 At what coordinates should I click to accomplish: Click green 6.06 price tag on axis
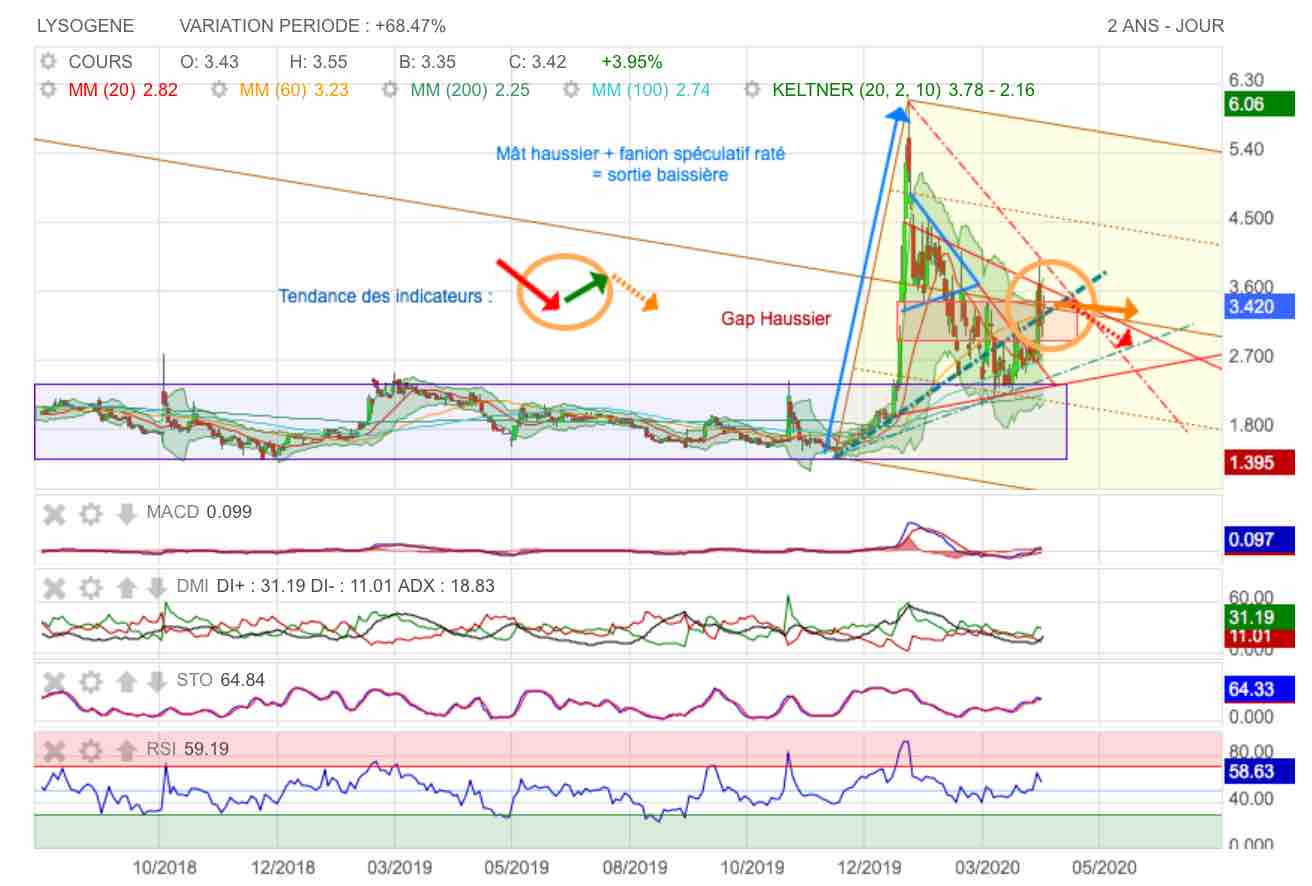tap(1258, 104)
